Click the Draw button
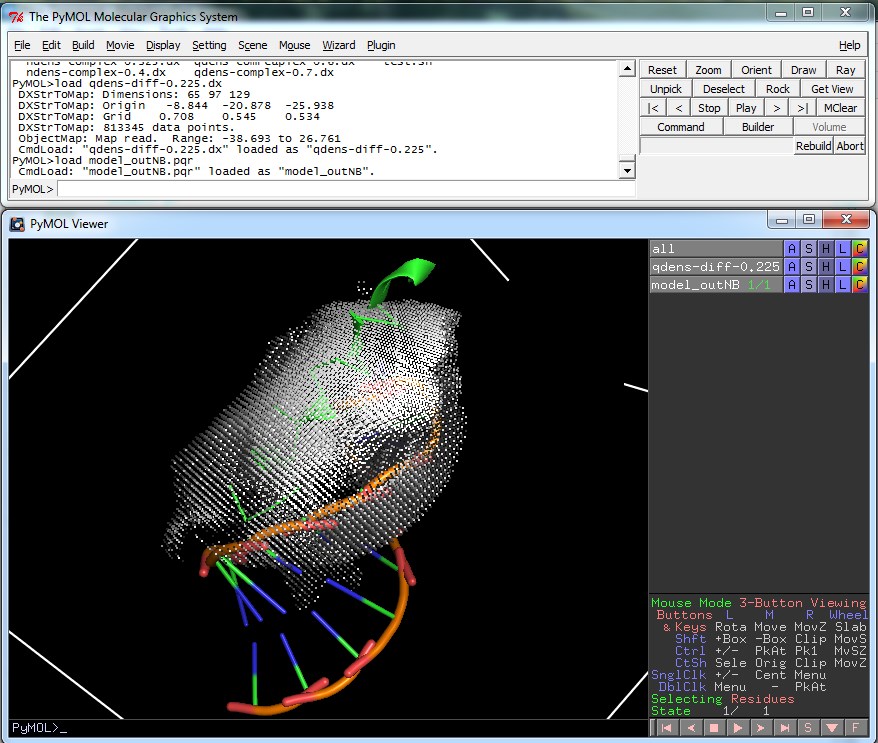878x743 pixels. click(804, 70)
